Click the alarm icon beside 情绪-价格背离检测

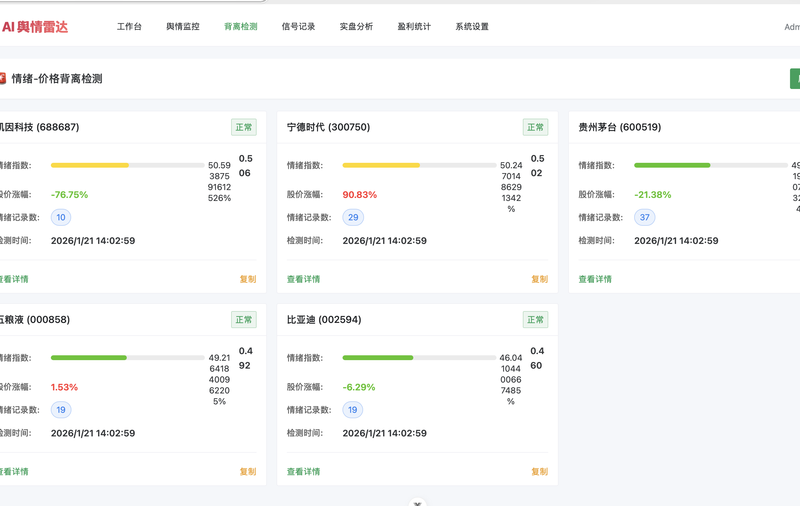pyautogui.click(x=3, y=78)
